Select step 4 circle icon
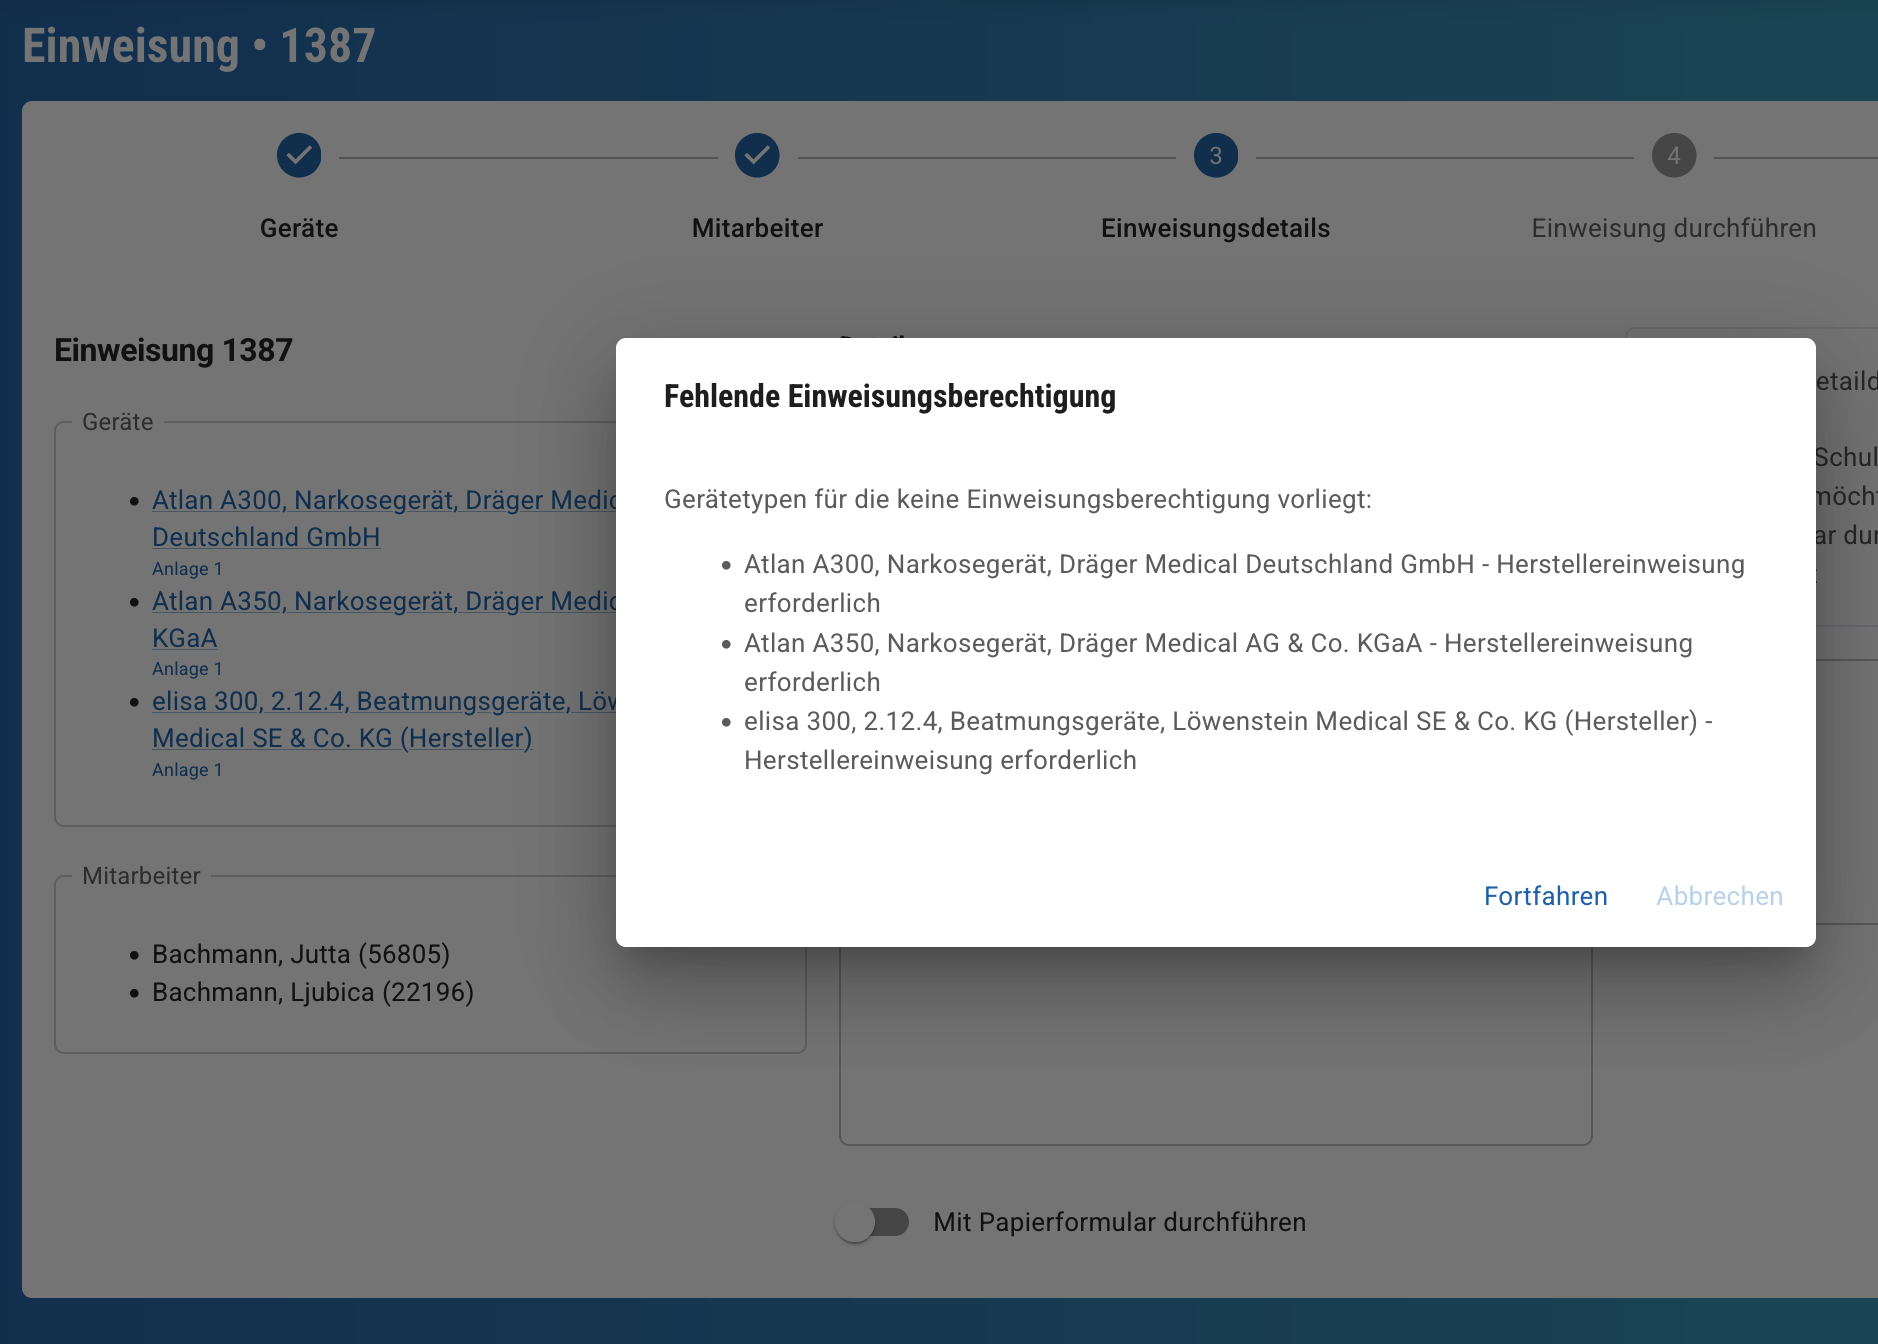Image resolution: width=1878 pixels, height=1344 pixels. (1674, 155)
